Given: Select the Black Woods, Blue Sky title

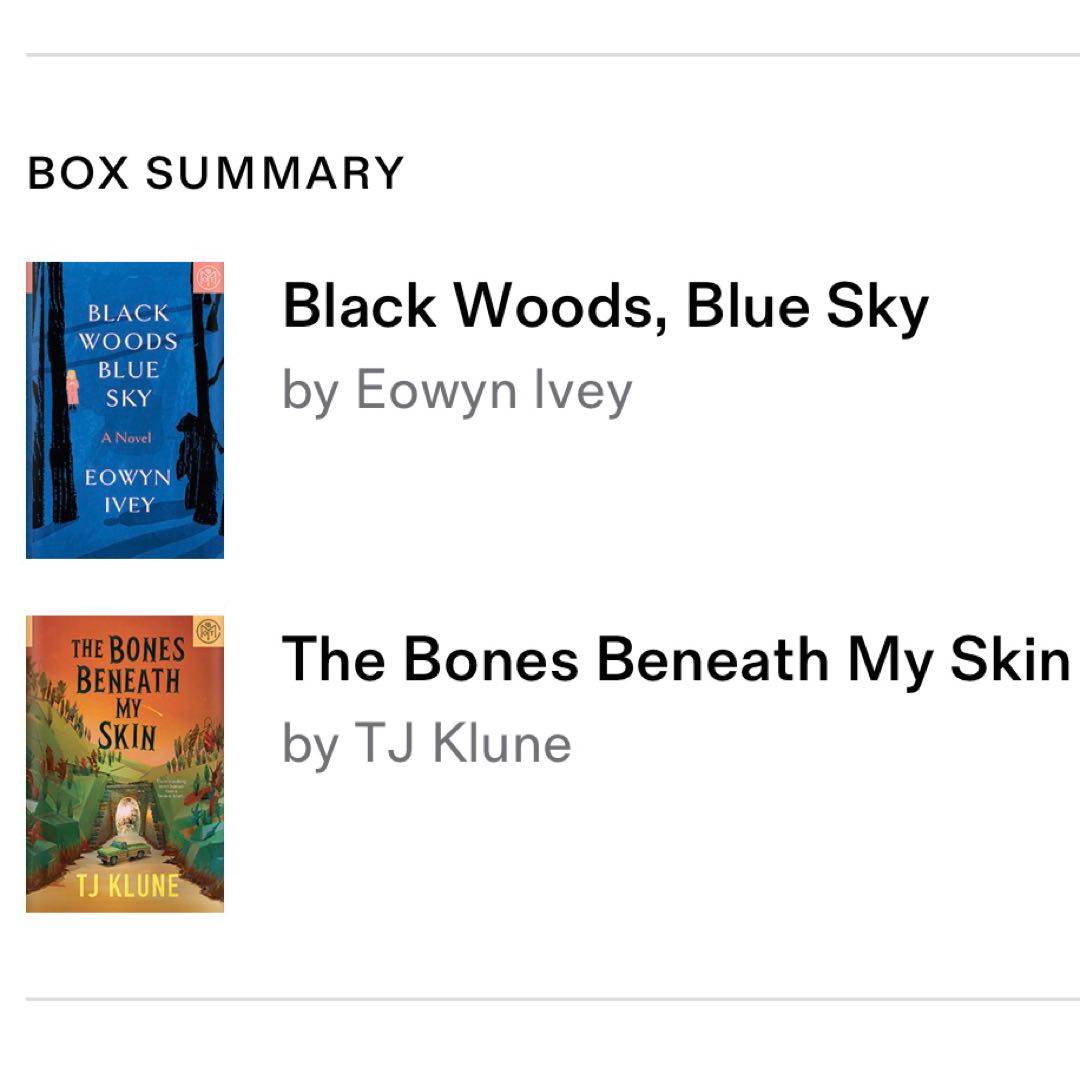Looking at the screenshot, I should pyautogui.click(x=605, y=306).
